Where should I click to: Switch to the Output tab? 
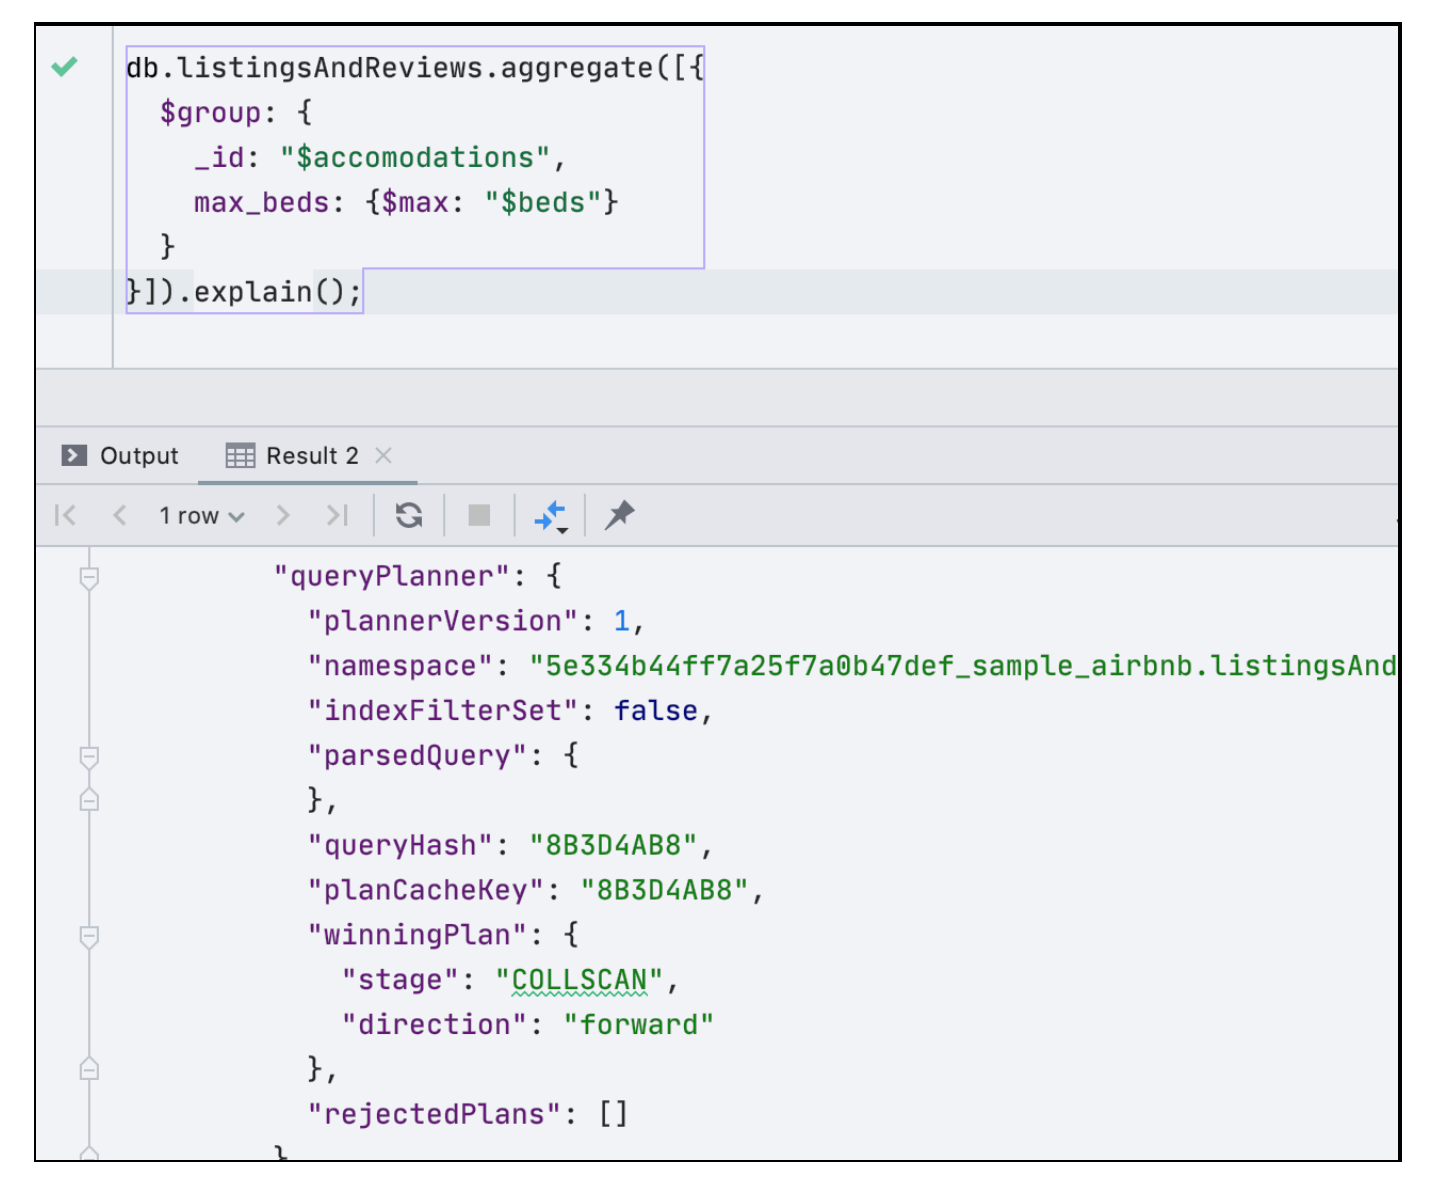coord(137,455)
